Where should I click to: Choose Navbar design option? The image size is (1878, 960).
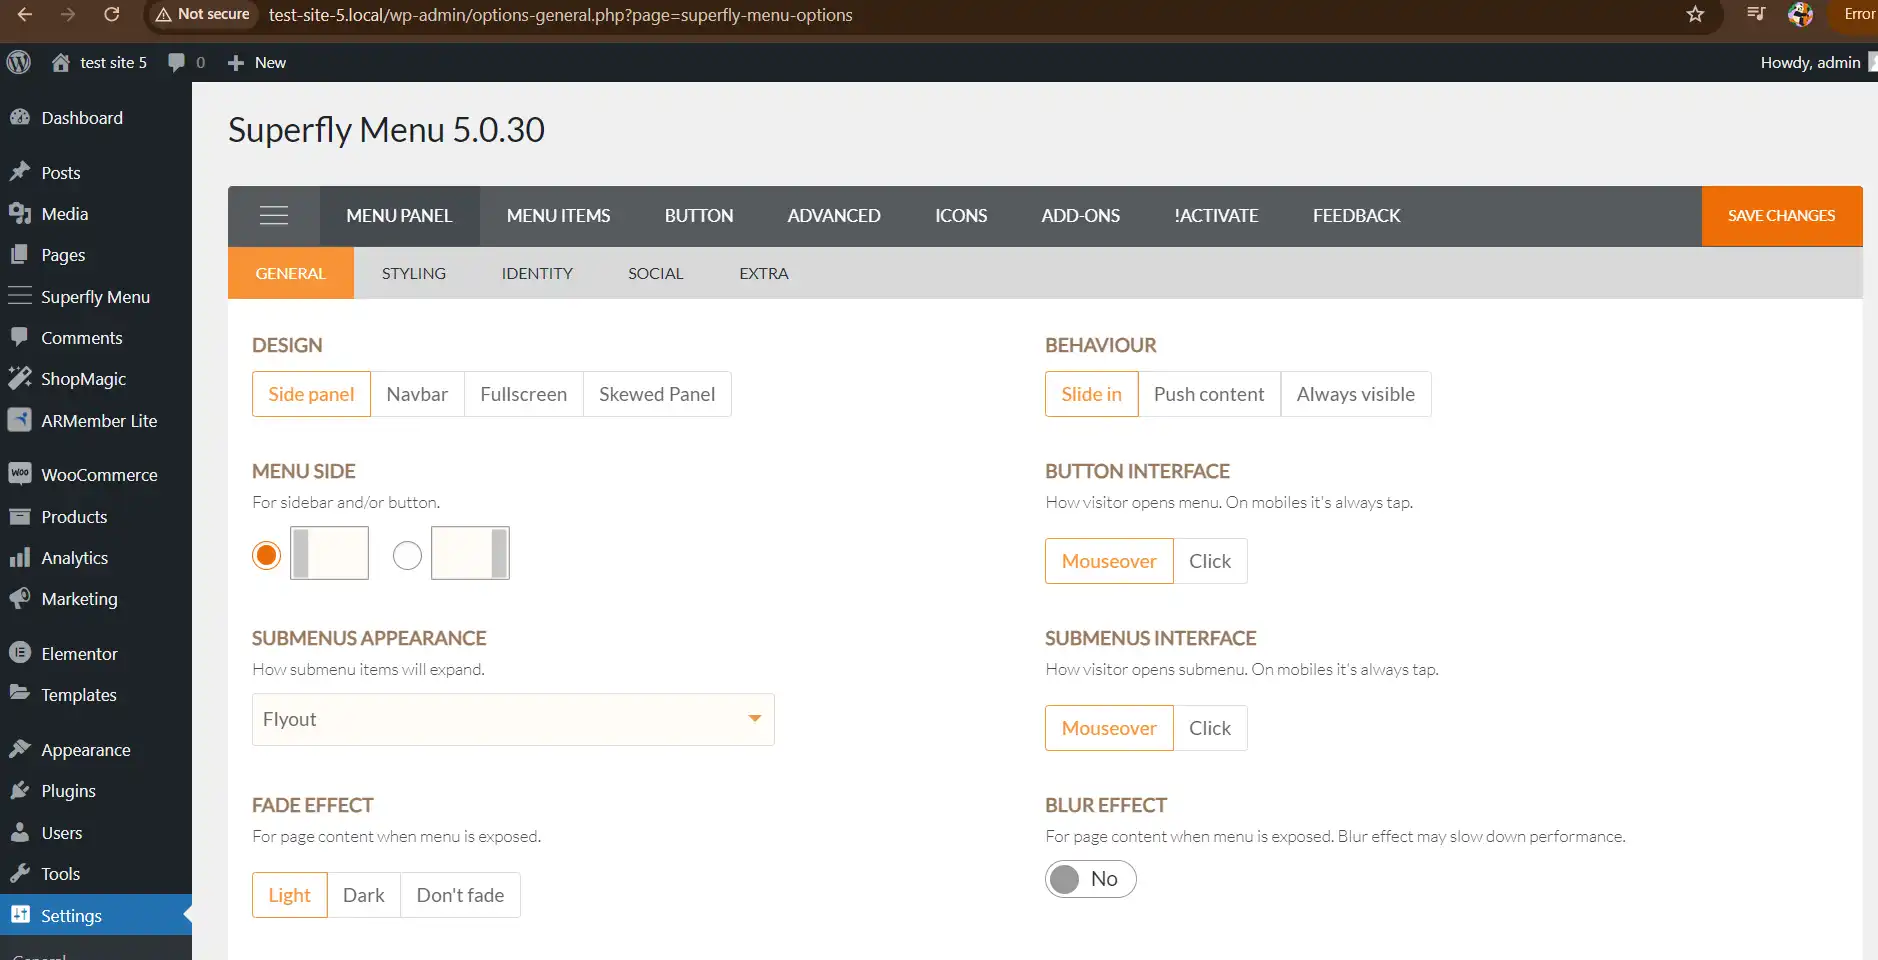pos(417,394)
